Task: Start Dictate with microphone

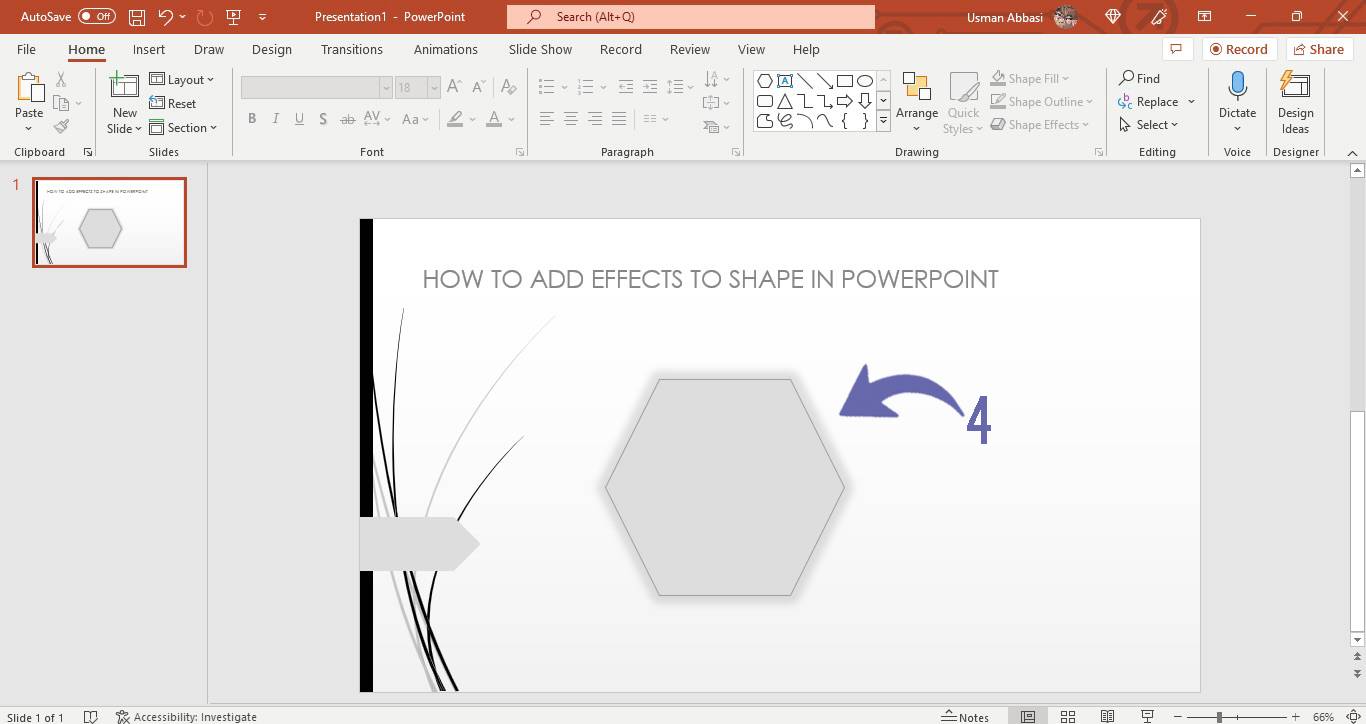Action: click(x=1237, y=103)
